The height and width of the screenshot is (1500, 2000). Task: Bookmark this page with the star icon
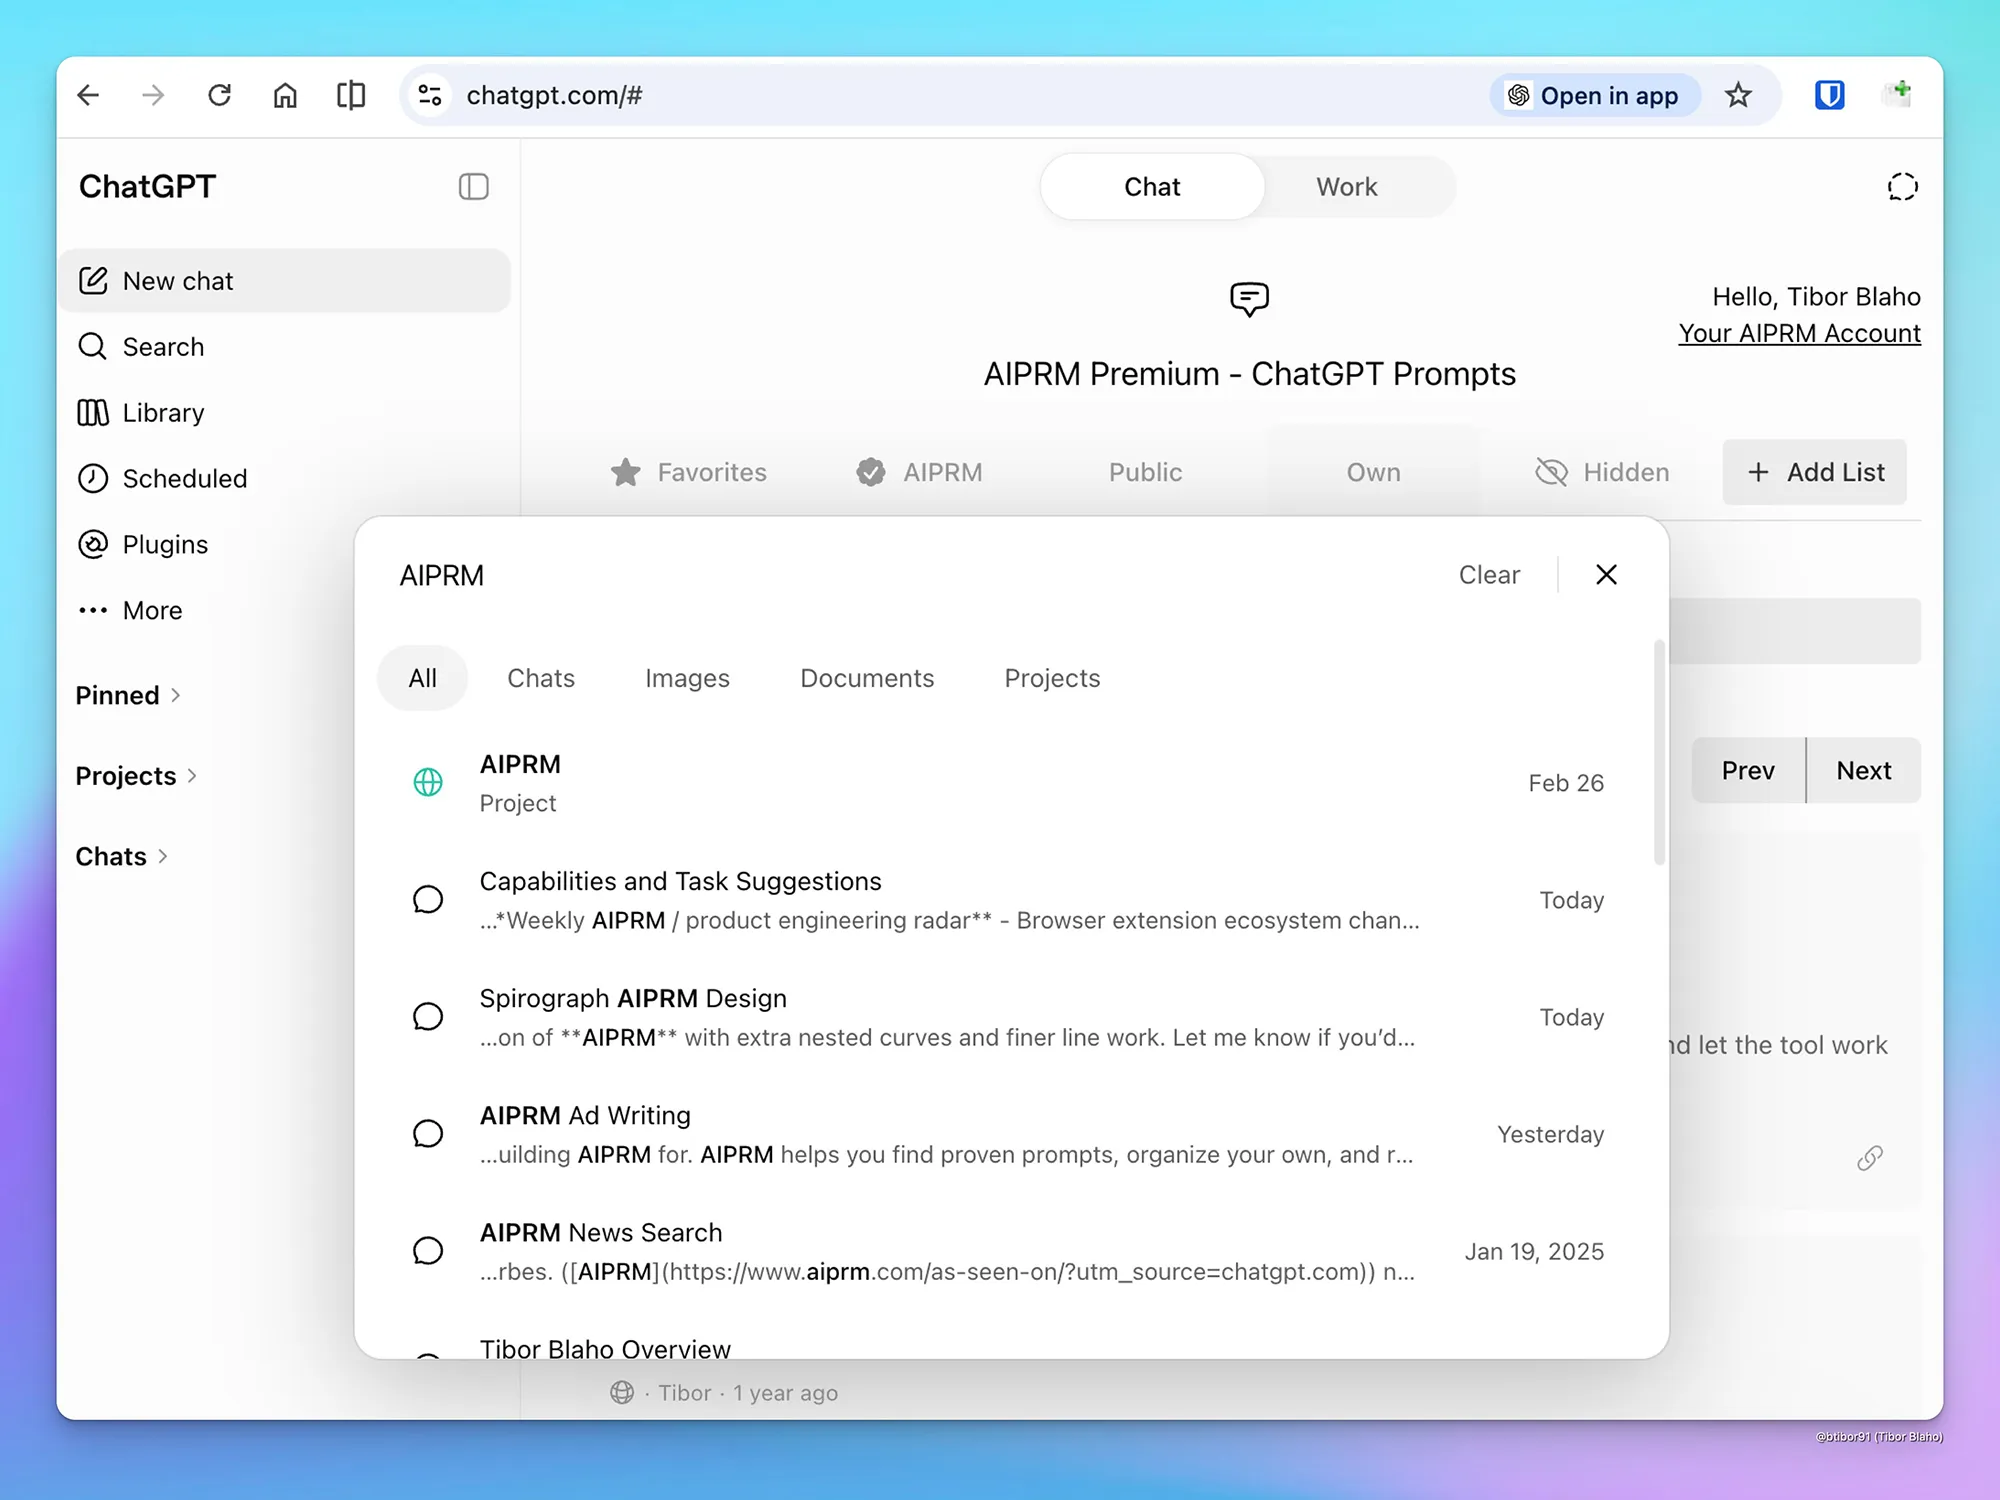click(x=1738, y=95)
